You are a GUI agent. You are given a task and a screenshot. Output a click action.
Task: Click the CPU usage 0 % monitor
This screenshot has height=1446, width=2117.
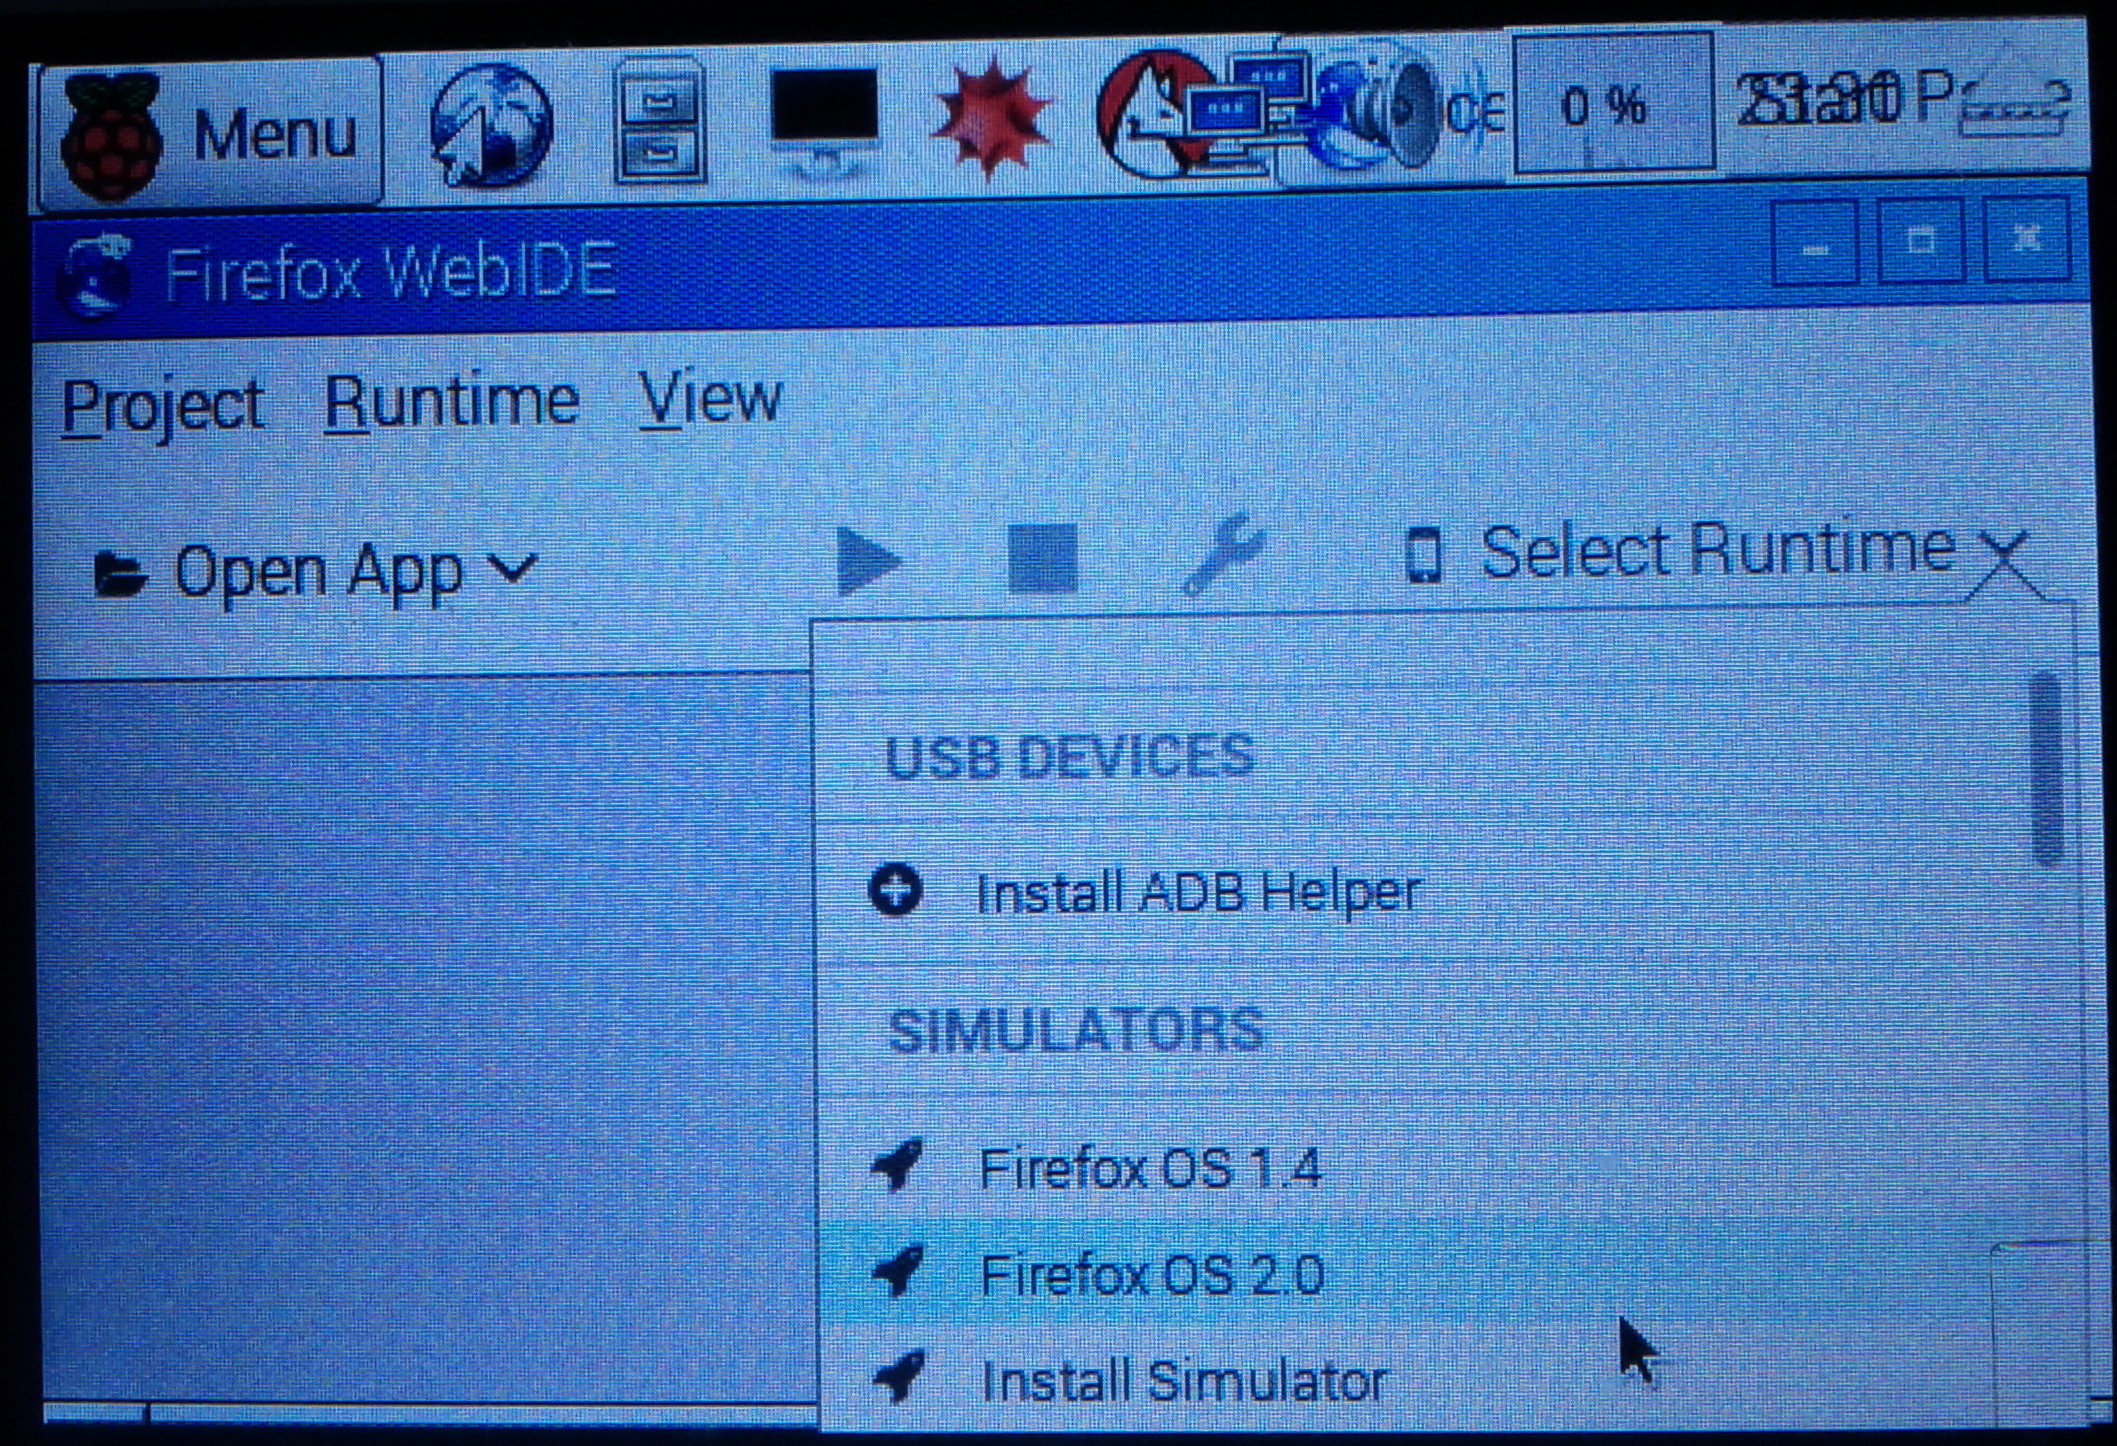point(1614,103)
